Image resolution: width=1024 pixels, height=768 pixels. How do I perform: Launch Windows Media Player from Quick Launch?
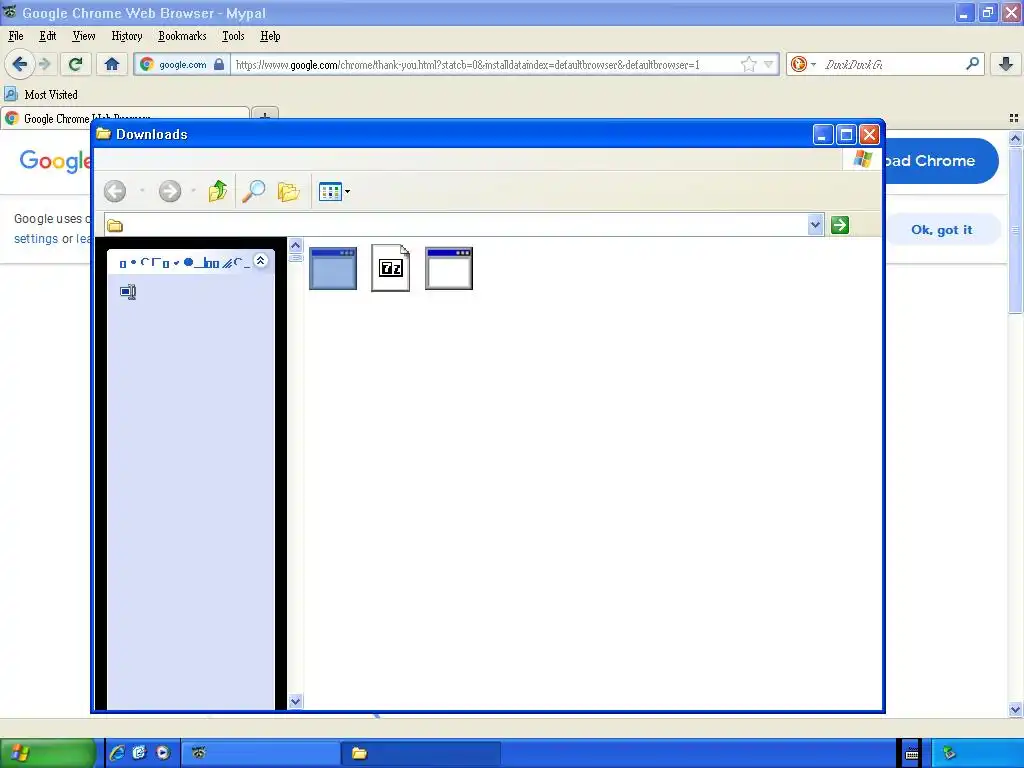pyautogui.click(x=163, y=753)
